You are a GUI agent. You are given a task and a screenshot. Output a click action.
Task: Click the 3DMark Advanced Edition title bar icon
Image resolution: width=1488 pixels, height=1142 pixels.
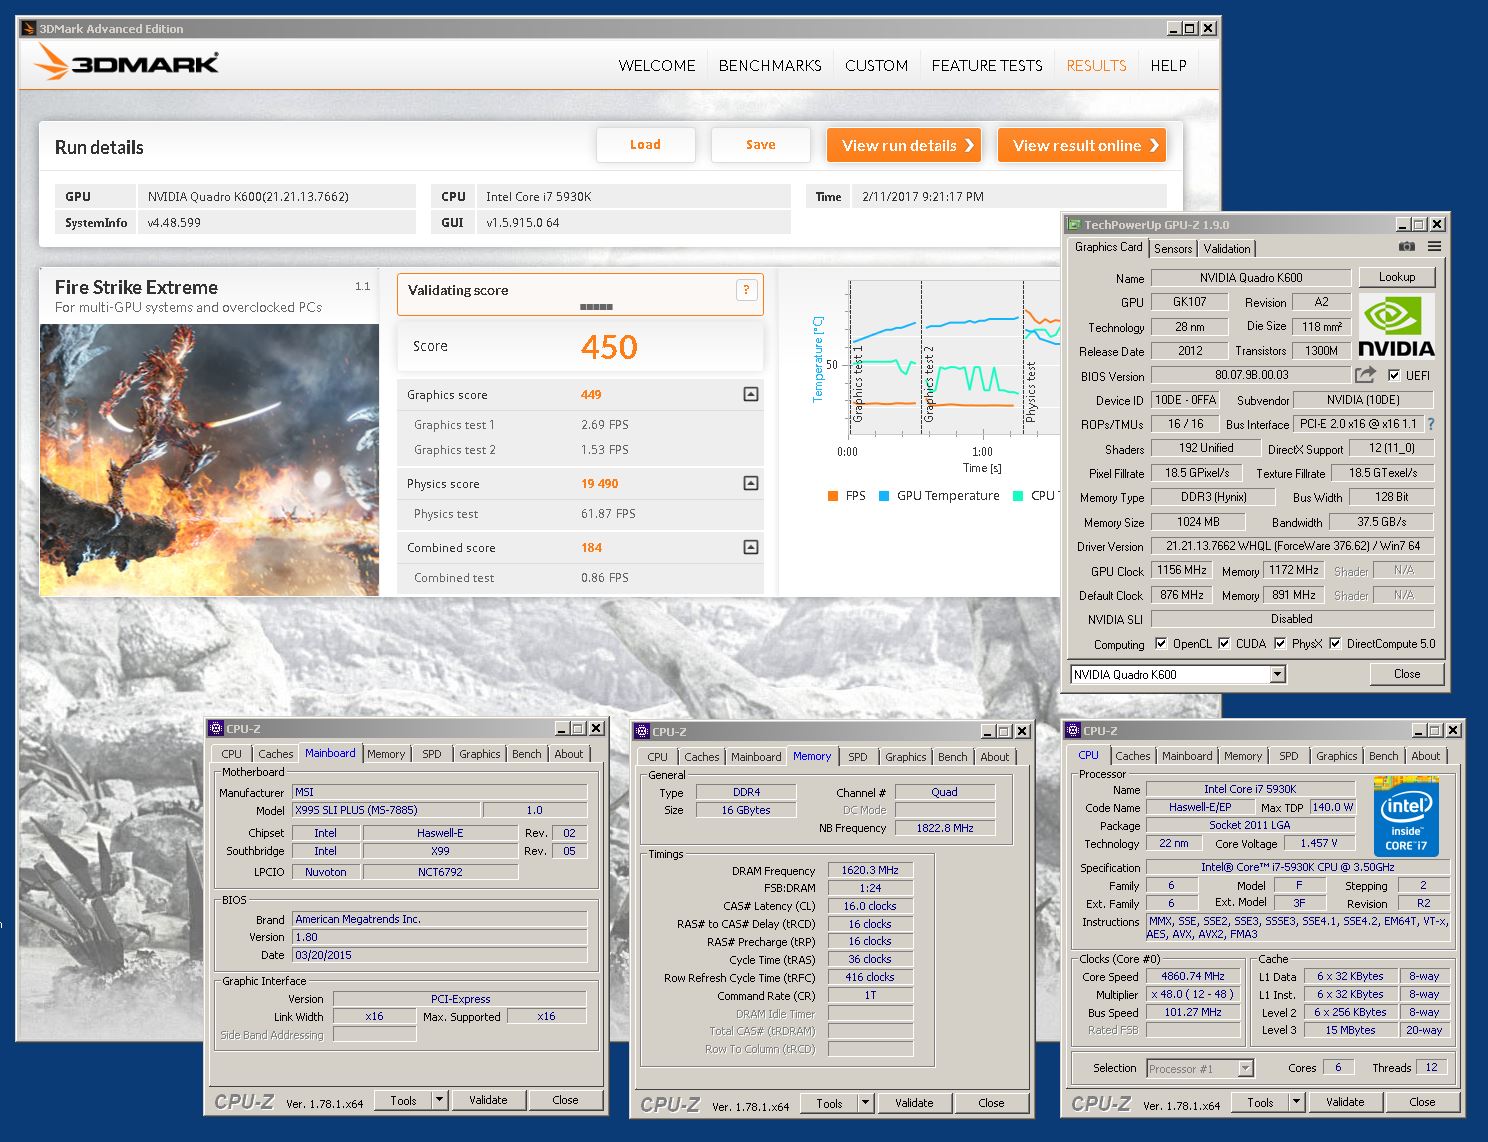click(x=29, y=28)
